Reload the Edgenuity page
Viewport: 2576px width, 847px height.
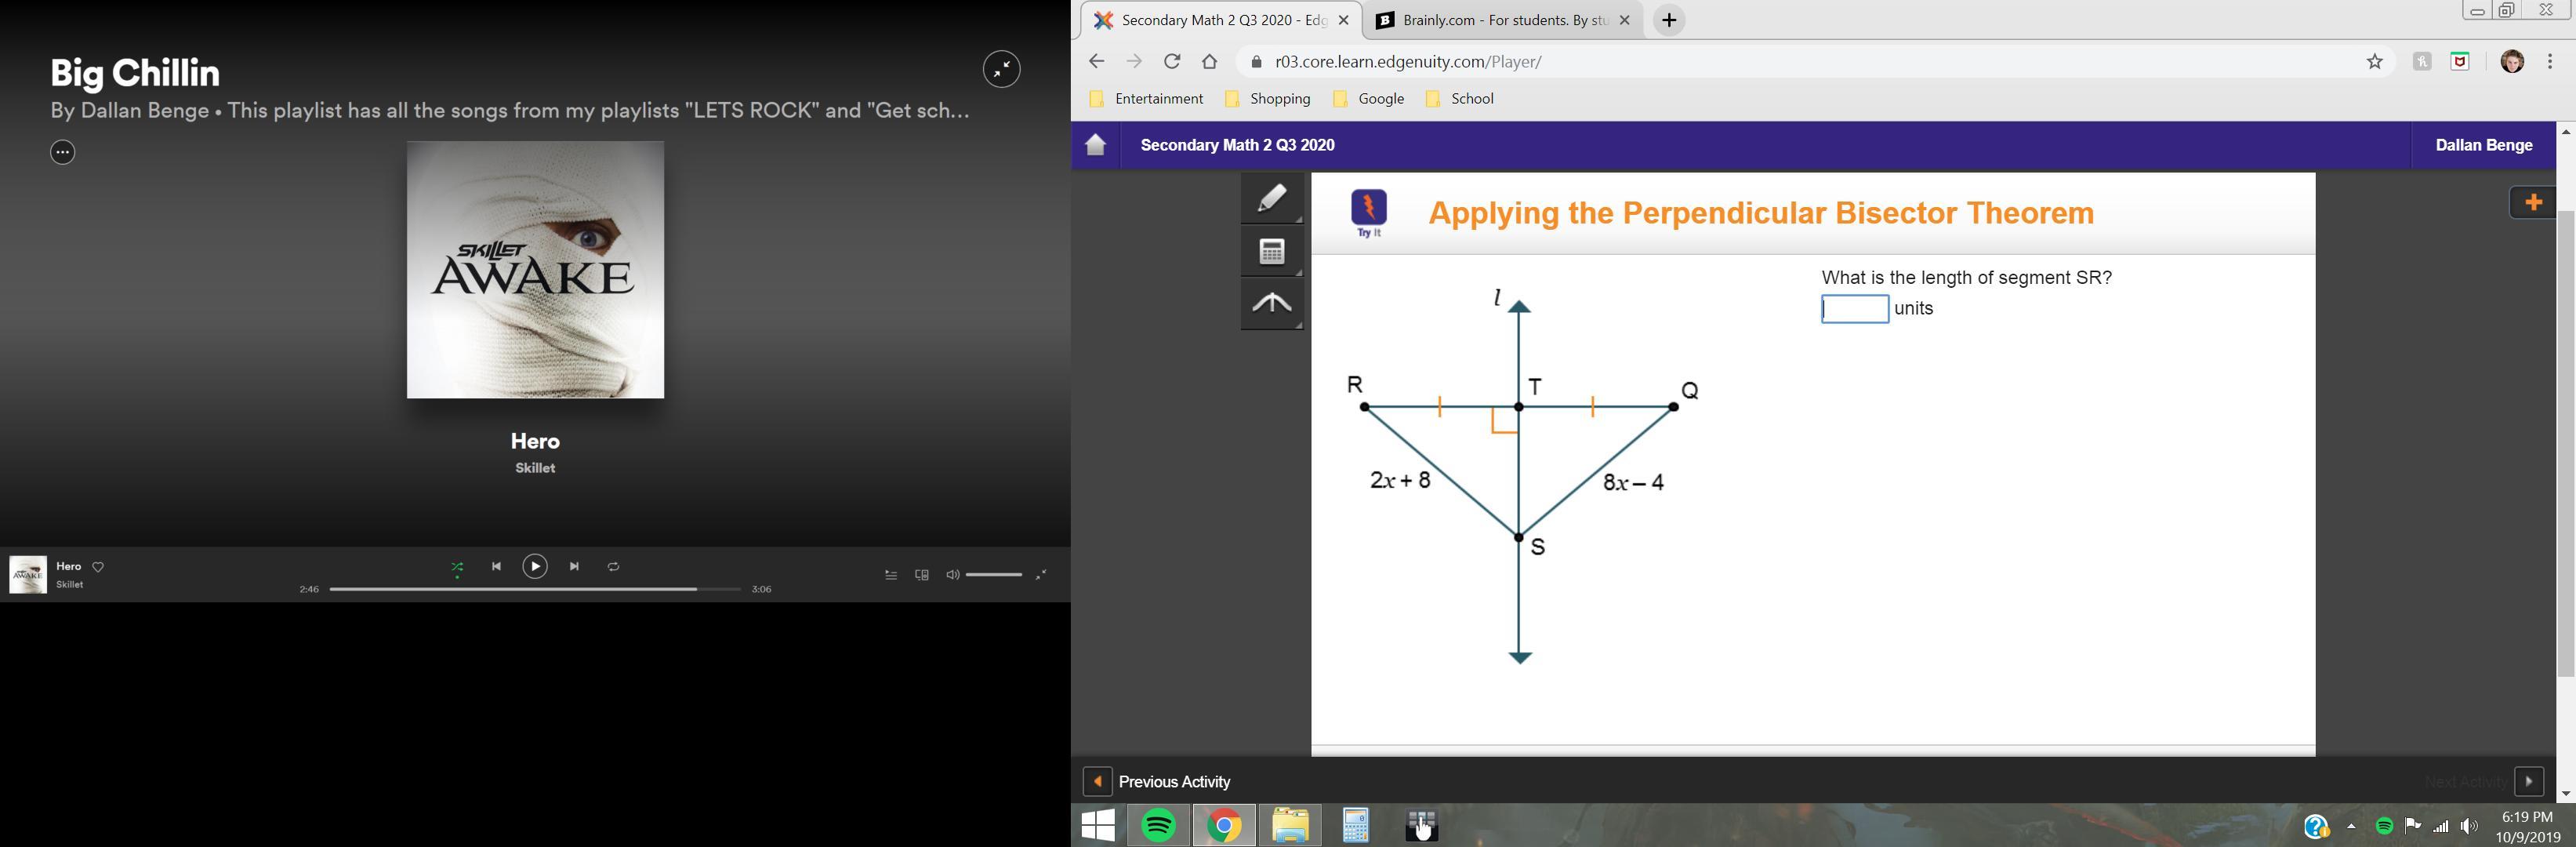point(1172,62)
